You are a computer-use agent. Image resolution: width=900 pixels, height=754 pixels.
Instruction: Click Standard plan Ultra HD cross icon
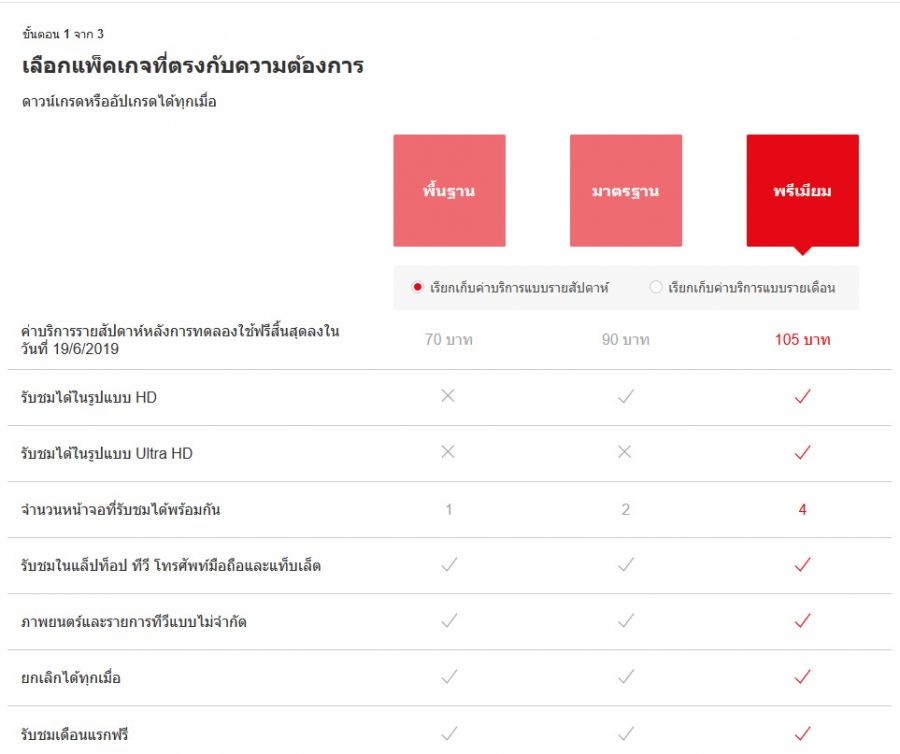(625, 452)
